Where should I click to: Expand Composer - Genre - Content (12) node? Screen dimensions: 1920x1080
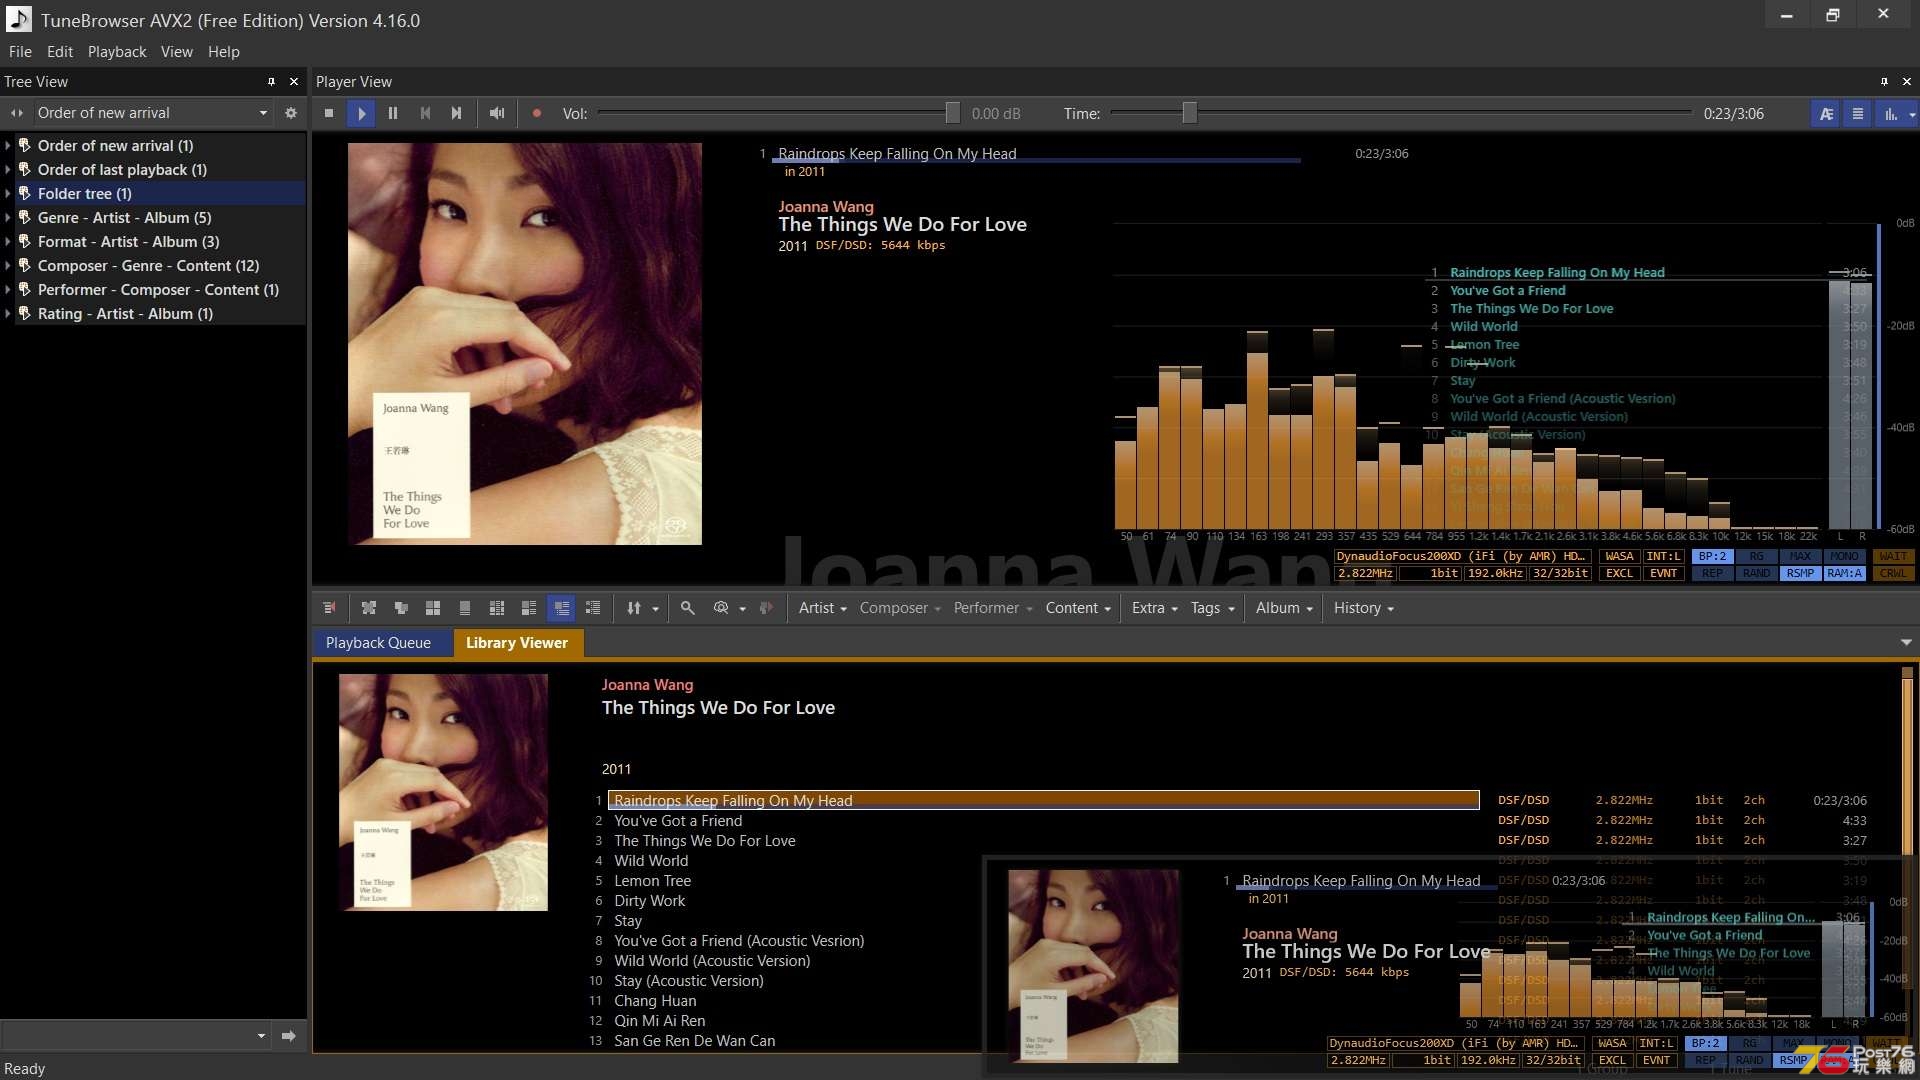(x=8, y=266)
